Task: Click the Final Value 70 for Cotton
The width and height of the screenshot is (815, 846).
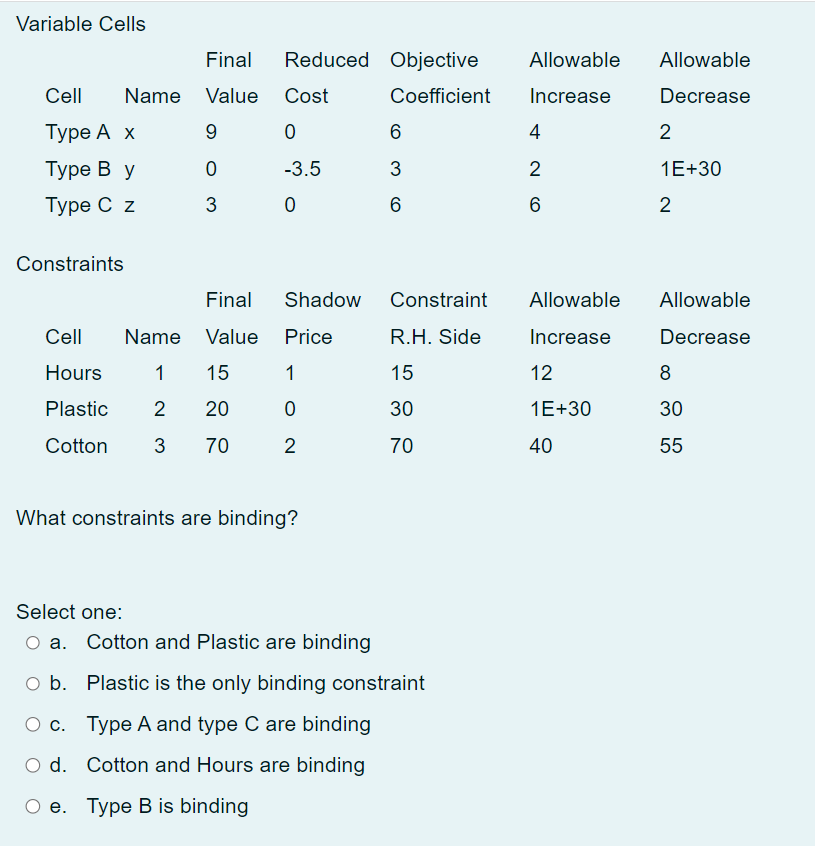Action: 217,446
